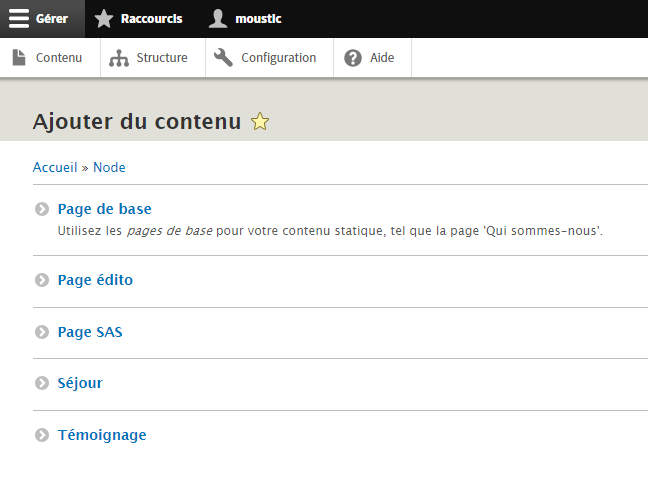Image resolution: width=648 pixels, height=493 pixels.
Task: Choose the Séjour content type
Action: pyautogui.click(x=80, y=383)
